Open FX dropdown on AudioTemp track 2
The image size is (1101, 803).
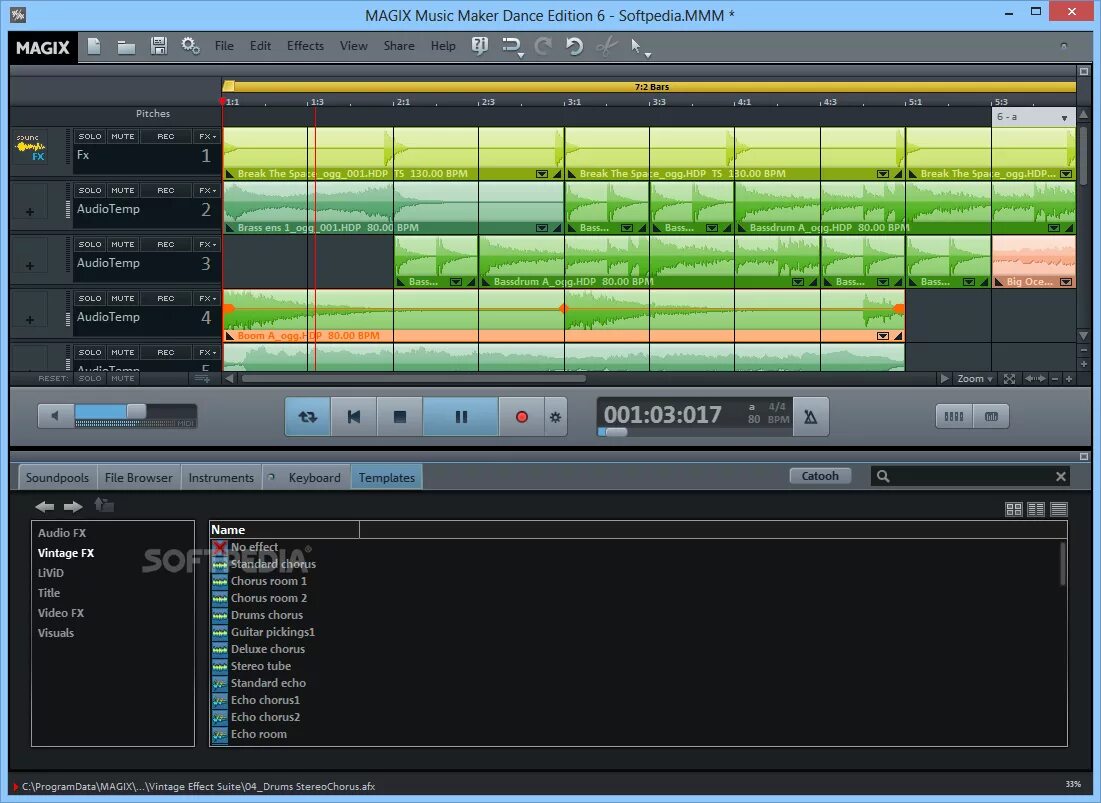(207, 190)
